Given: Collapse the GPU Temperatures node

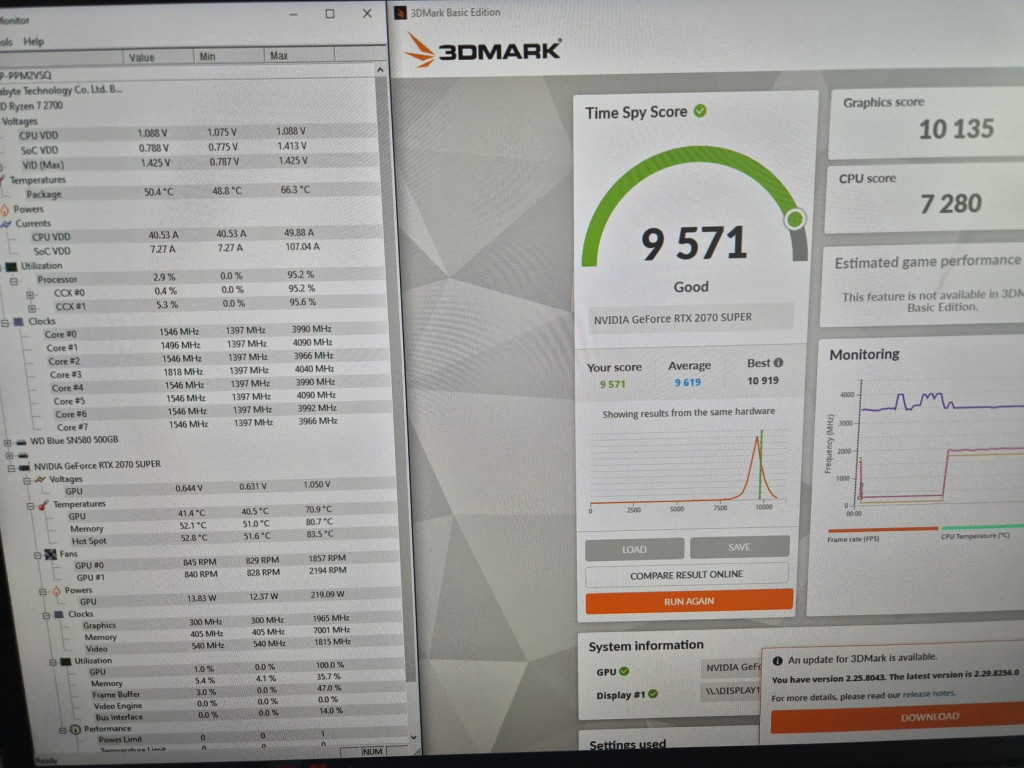Looking at the screenshot, I should coord(31,505).
